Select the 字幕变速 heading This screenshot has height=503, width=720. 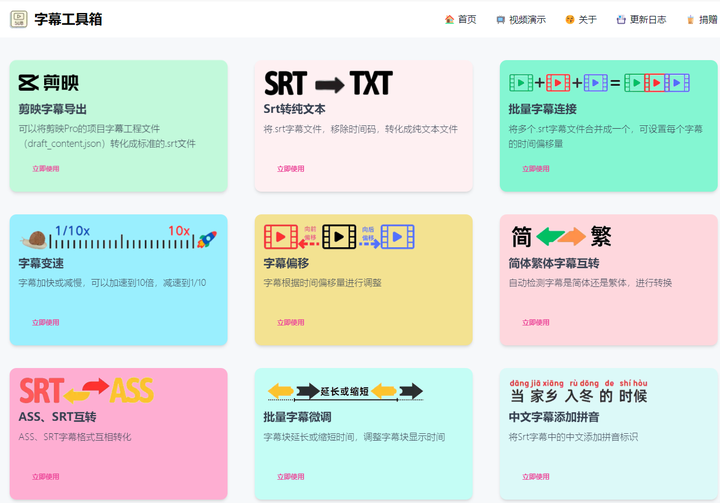(41, 263)
